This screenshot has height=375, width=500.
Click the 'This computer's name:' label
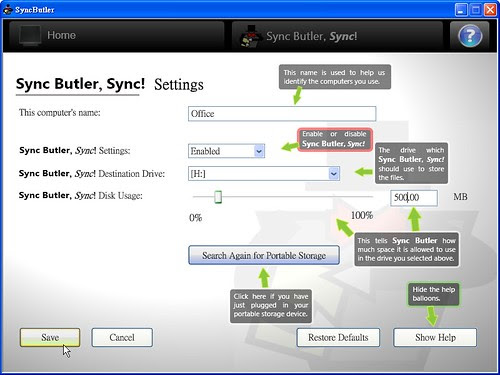(x=59, y=113)
